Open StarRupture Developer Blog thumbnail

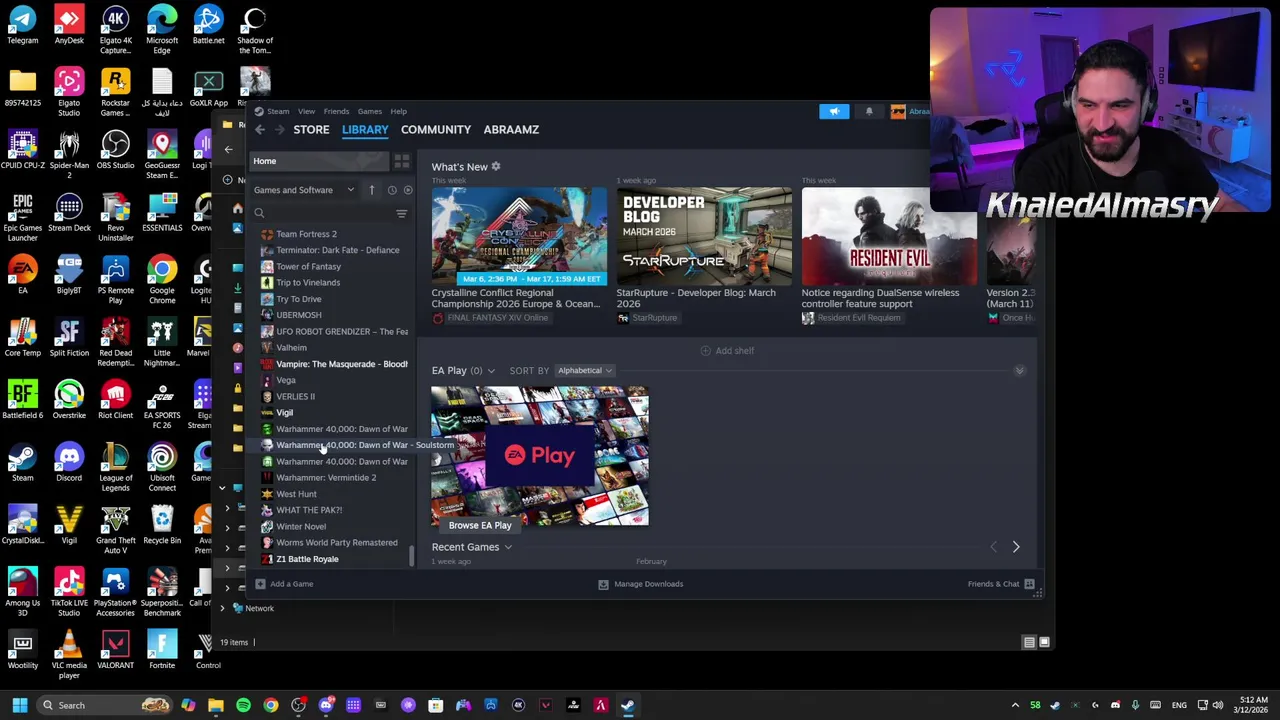704,237
